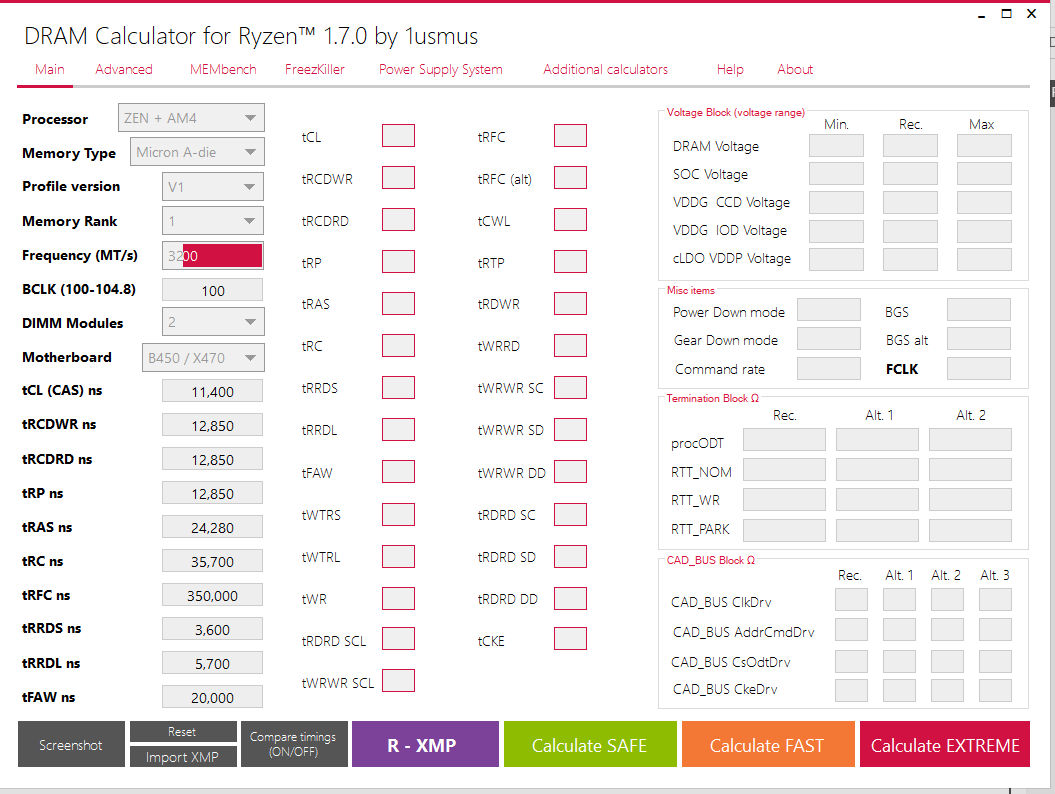Click the tRAS timing result box

(x=398, y=304)
